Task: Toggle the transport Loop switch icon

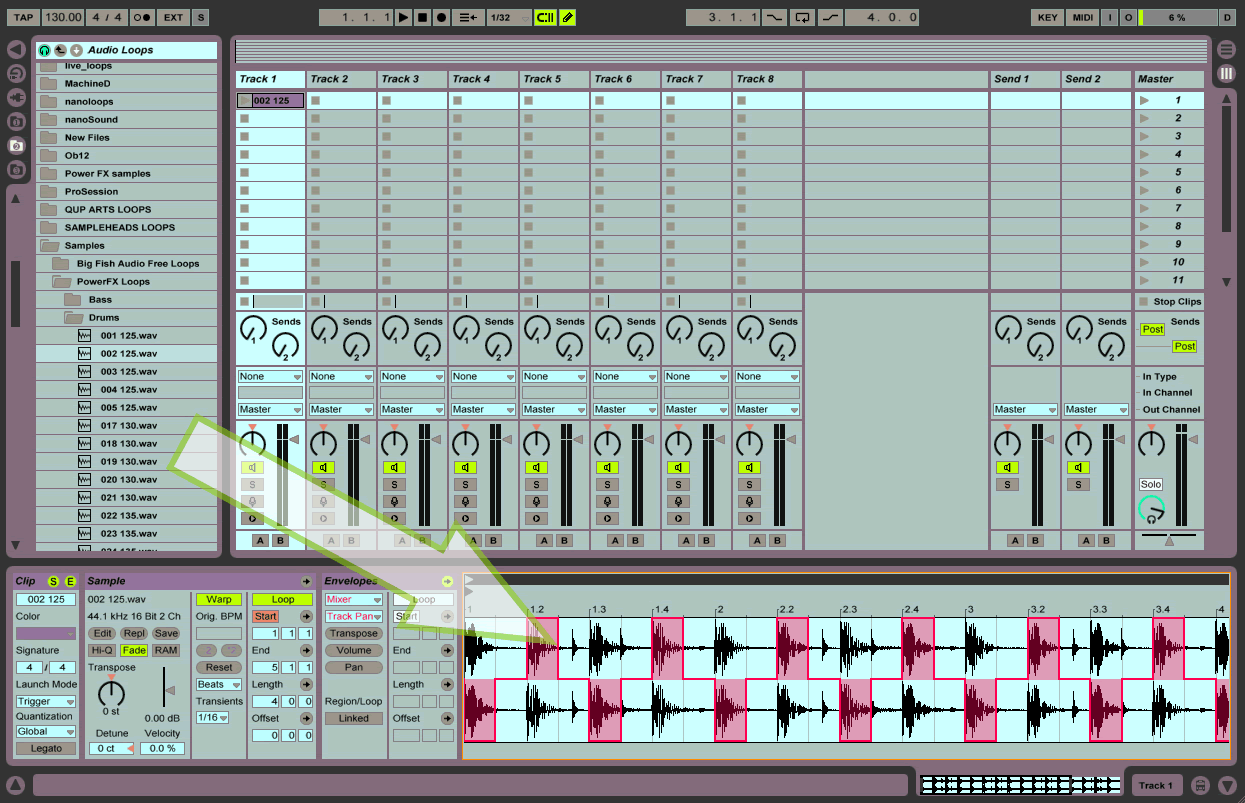Action: [801, 17]
